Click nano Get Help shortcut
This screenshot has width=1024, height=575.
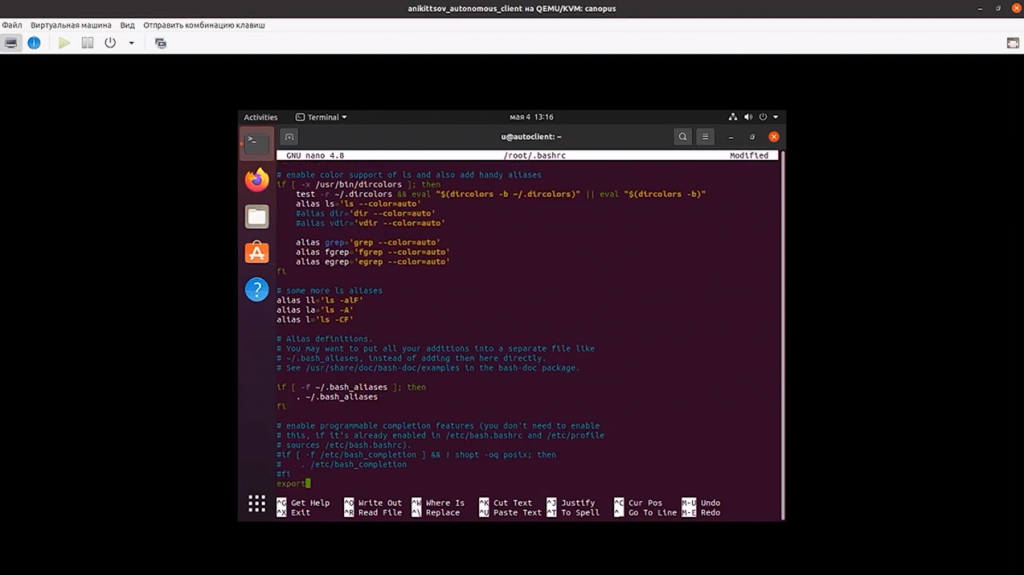pyautogui.click(x=303, y=503)
